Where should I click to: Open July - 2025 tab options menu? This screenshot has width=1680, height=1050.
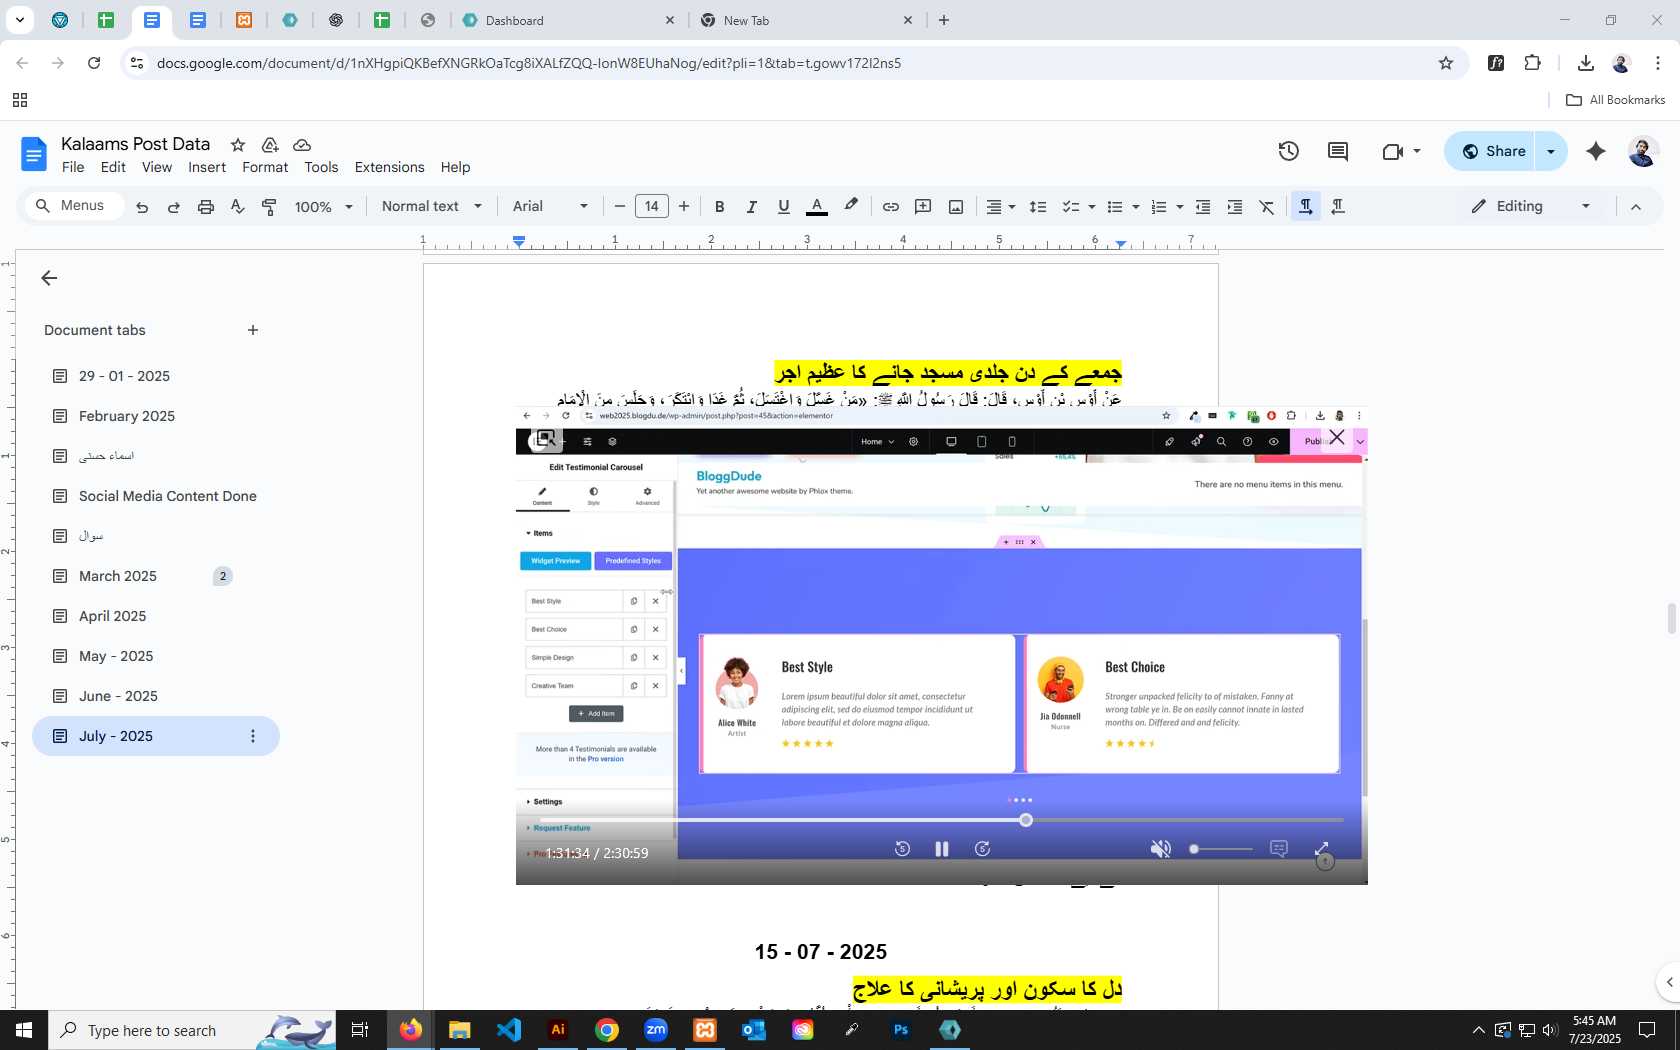[253, 736]
